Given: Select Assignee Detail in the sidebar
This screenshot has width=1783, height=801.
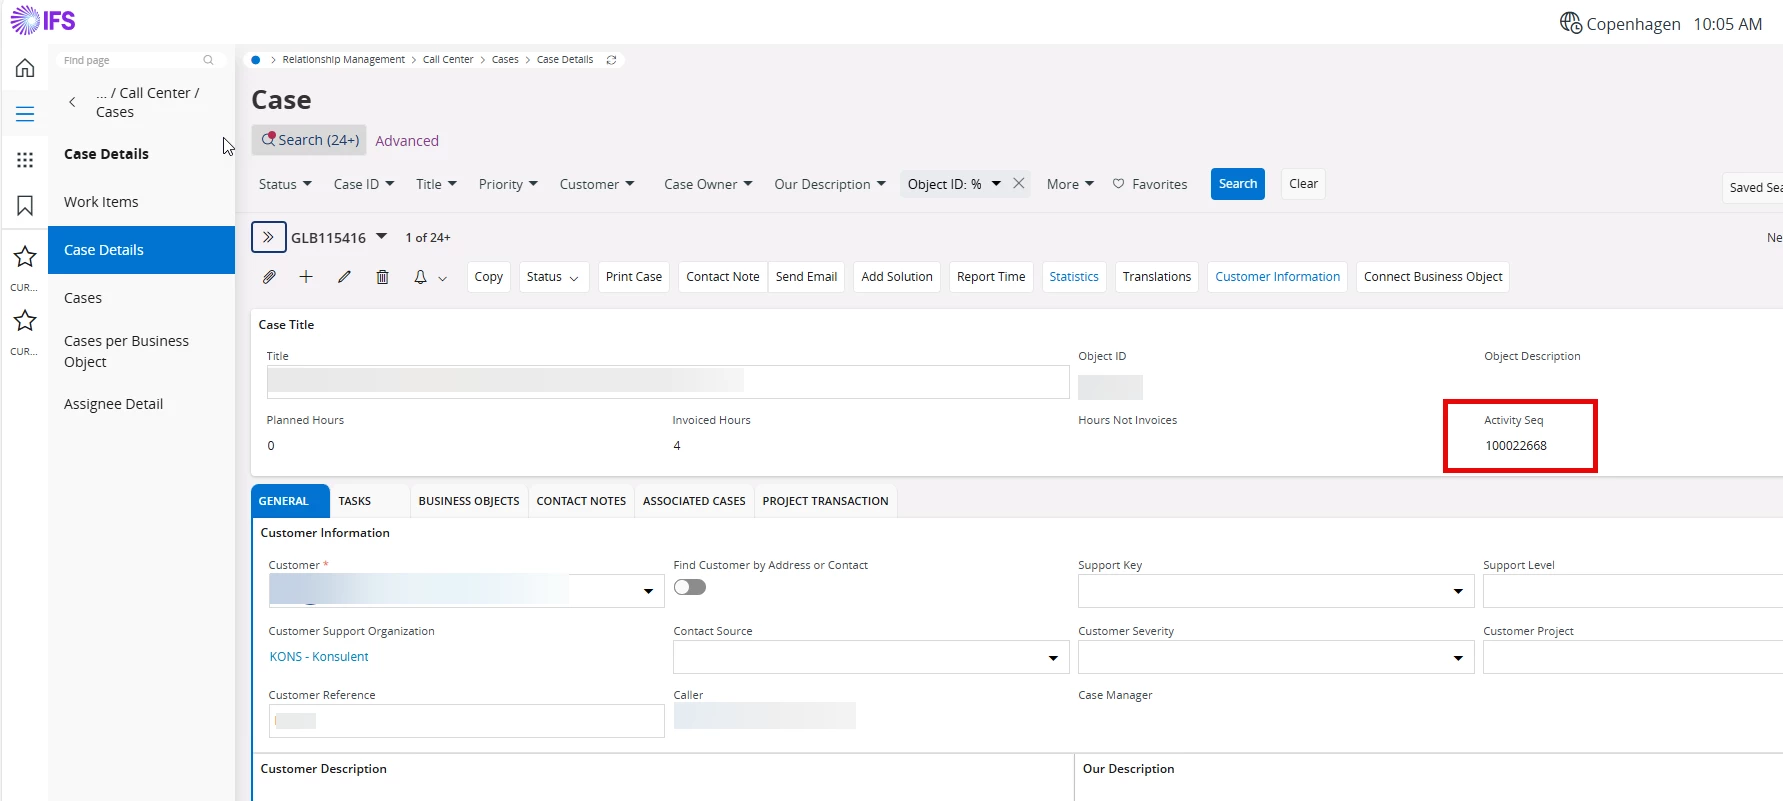Looking at the screenshot, I should click(x=141, y=404).
